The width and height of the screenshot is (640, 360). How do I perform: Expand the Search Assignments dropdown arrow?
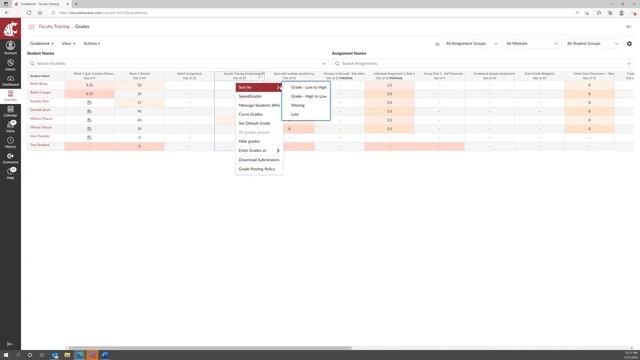coord(629,64)
